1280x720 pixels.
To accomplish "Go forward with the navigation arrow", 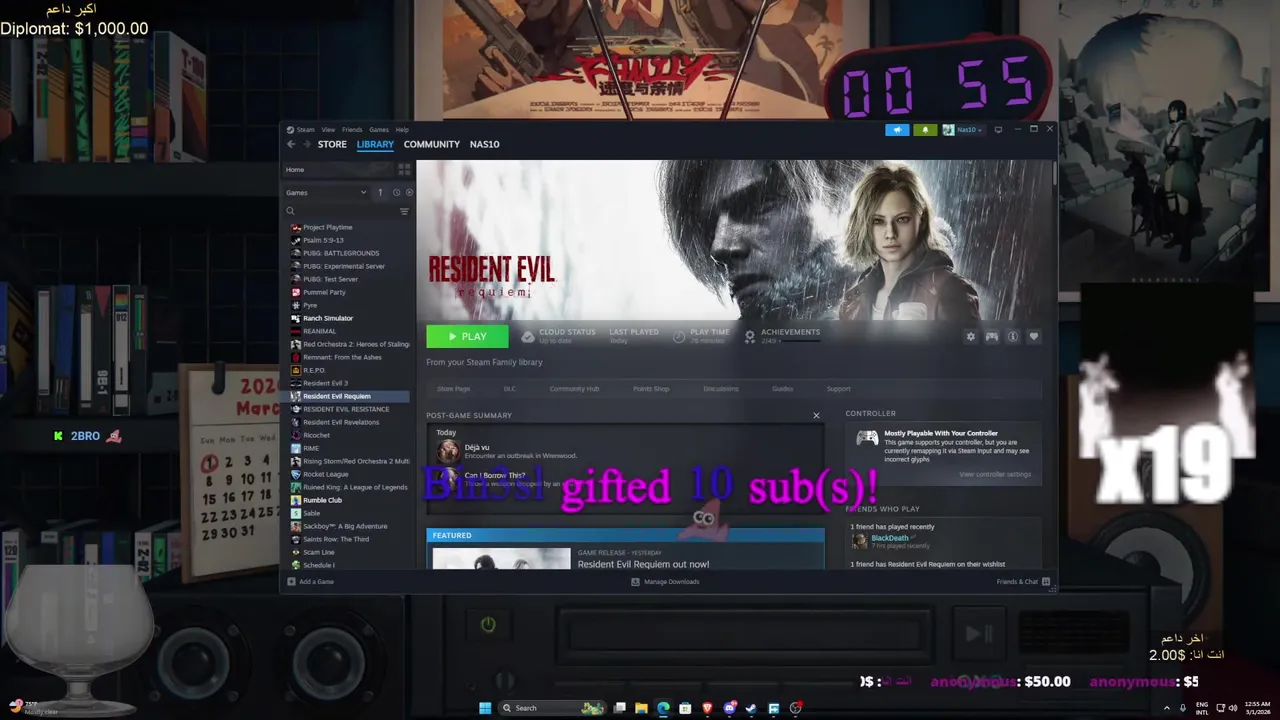I will point(305,144).
